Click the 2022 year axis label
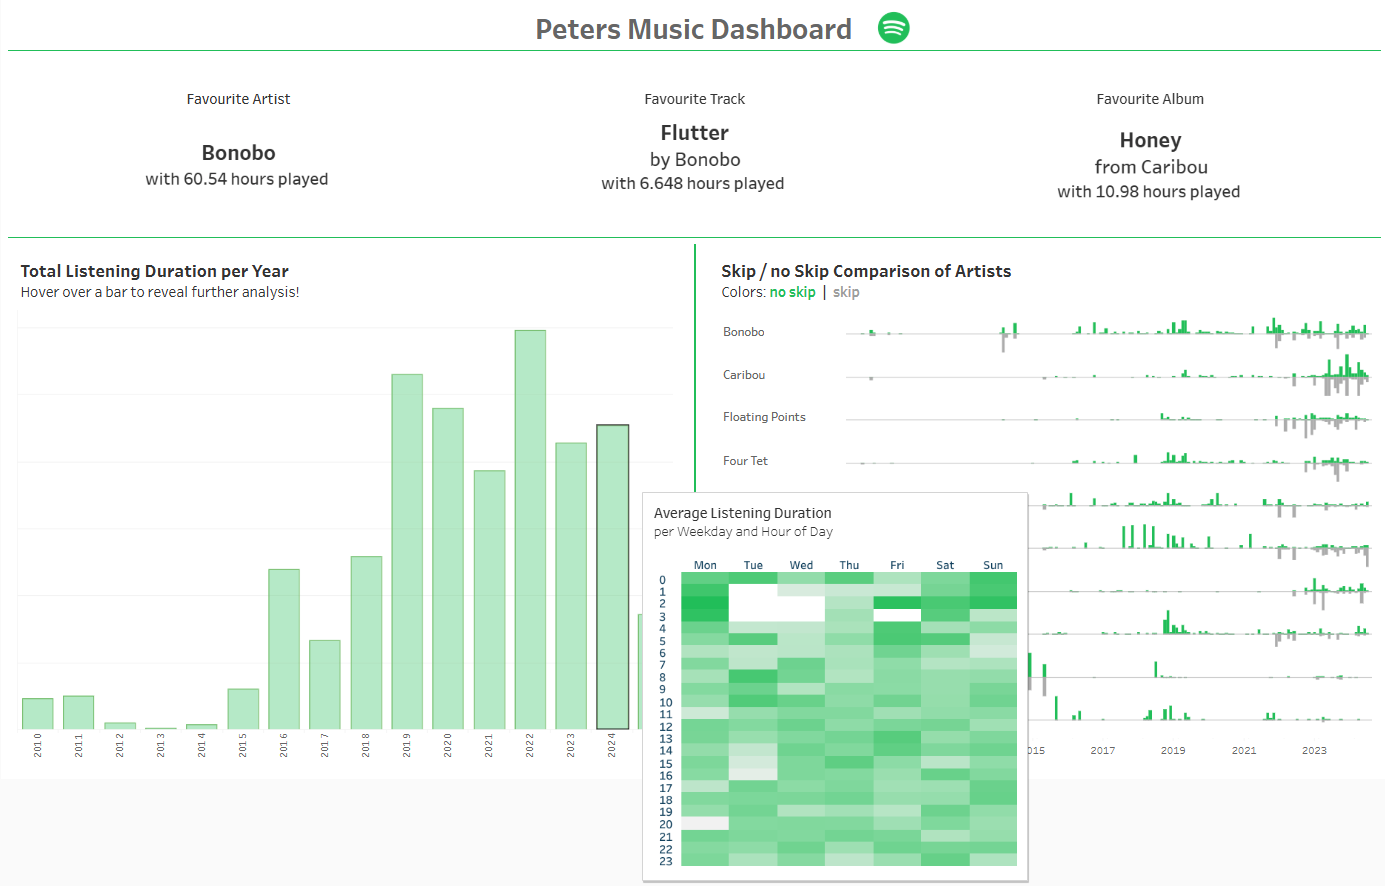The height and width of the screenshot is (886, 1385). [530, 745]
